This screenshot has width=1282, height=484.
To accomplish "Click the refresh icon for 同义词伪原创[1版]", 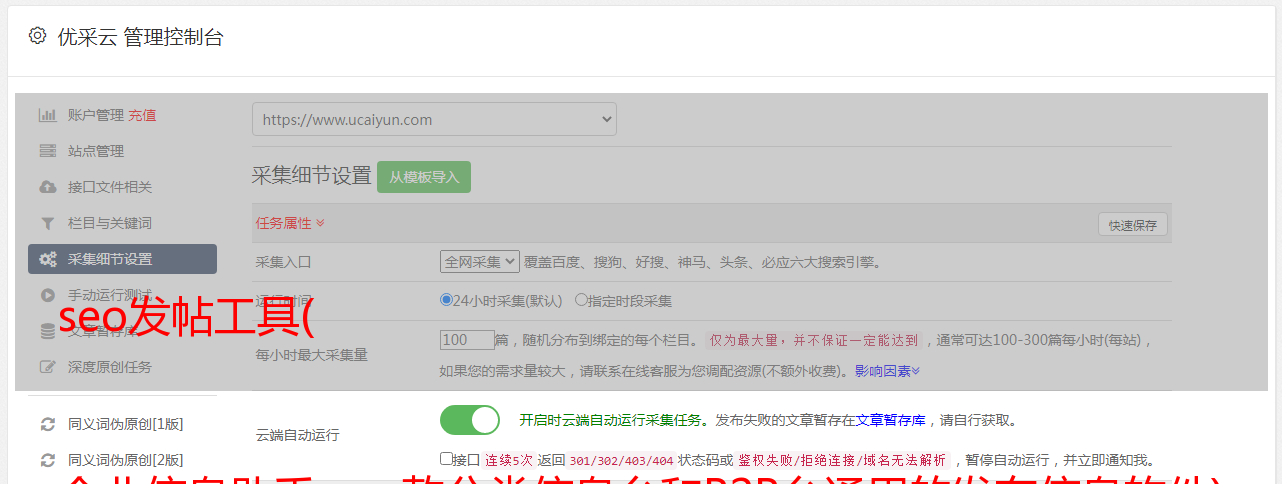I will 47,424.
